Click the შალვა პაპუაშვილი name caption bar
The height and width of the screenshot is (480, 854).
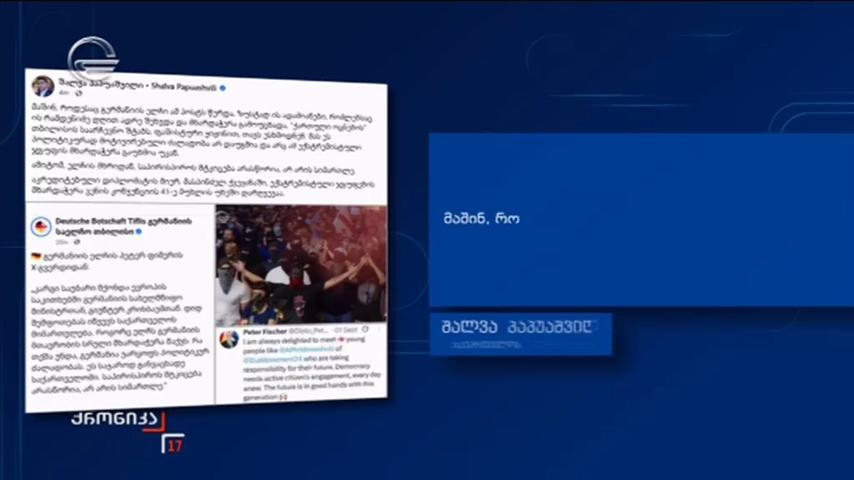point(521,334)
